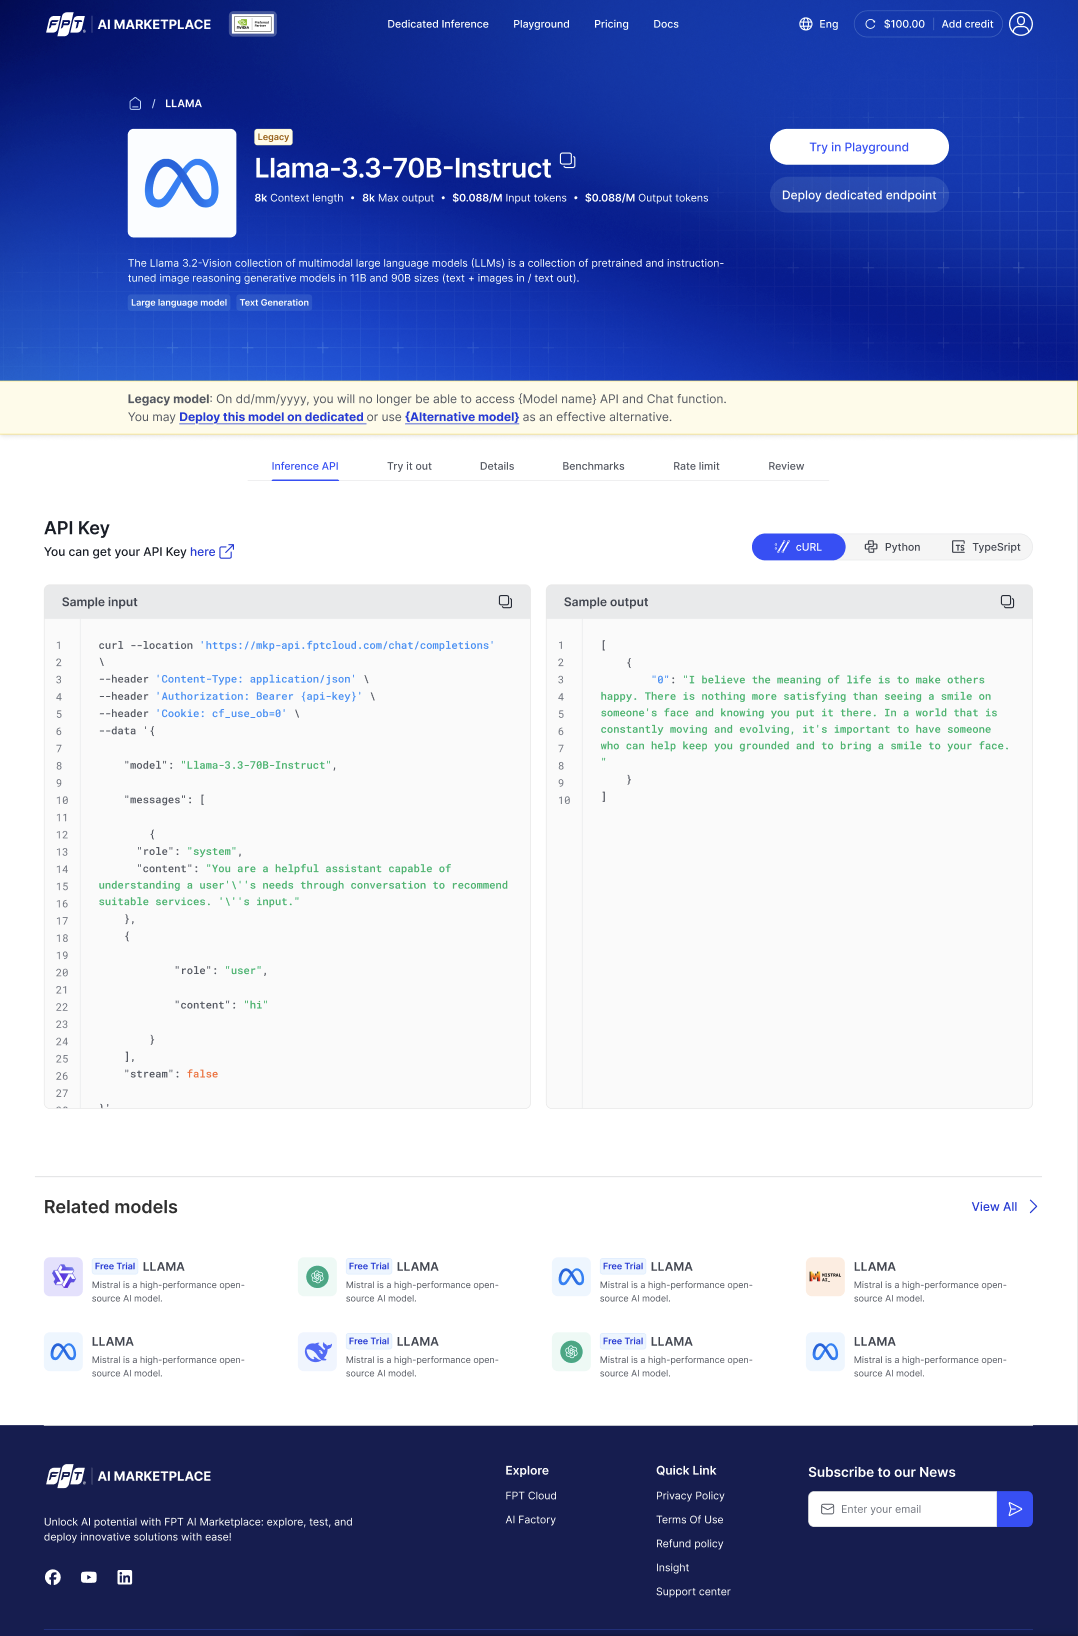The image size is (1078, 1636).
Task: Open FPT Cloud footer link
Action: [531, 1496]
